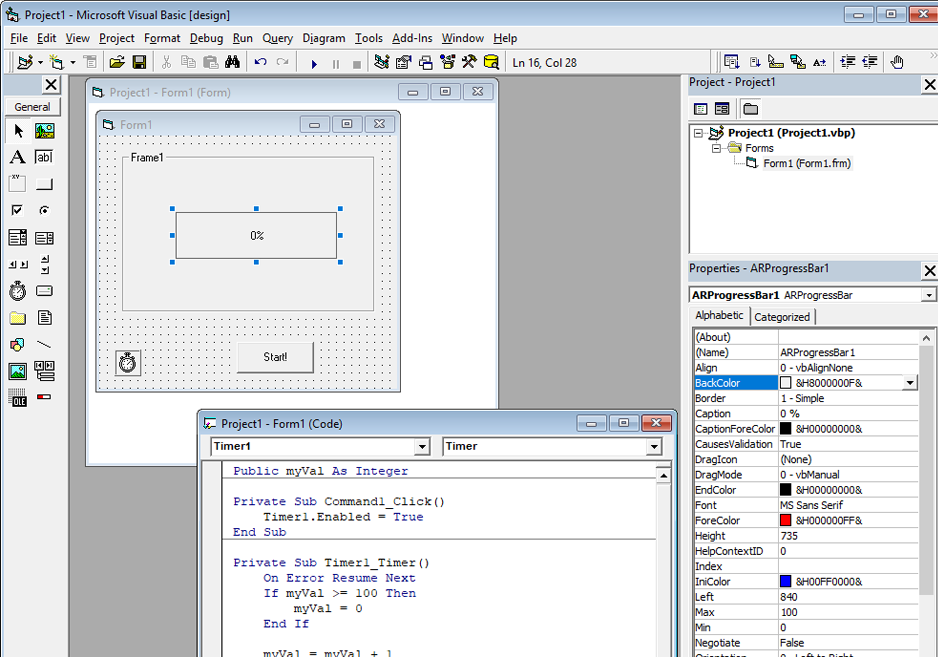Image resolution: width=938 pixels, height=657 pixels.
Task: Select the Image tool in toolbox
Action: coord(18,372)
